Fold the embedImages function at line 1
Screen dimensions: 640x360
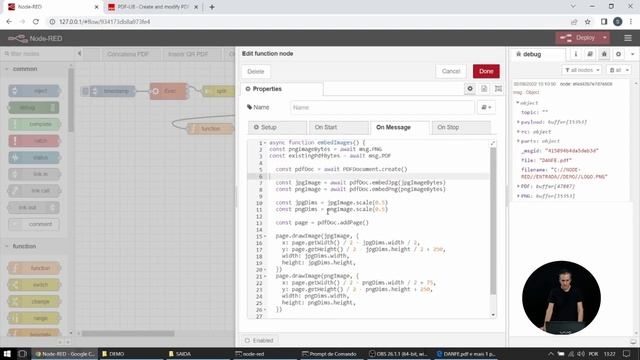pyautogui.click(x=265, y=143)
